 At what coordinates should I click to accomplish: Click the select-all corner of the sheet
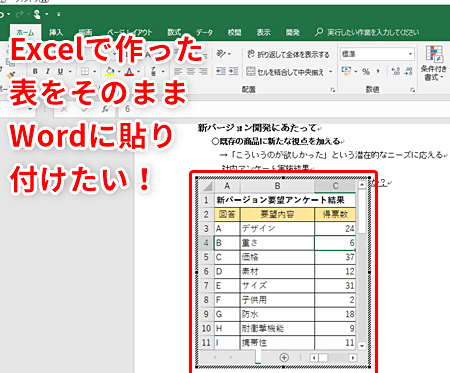(206, 186)
